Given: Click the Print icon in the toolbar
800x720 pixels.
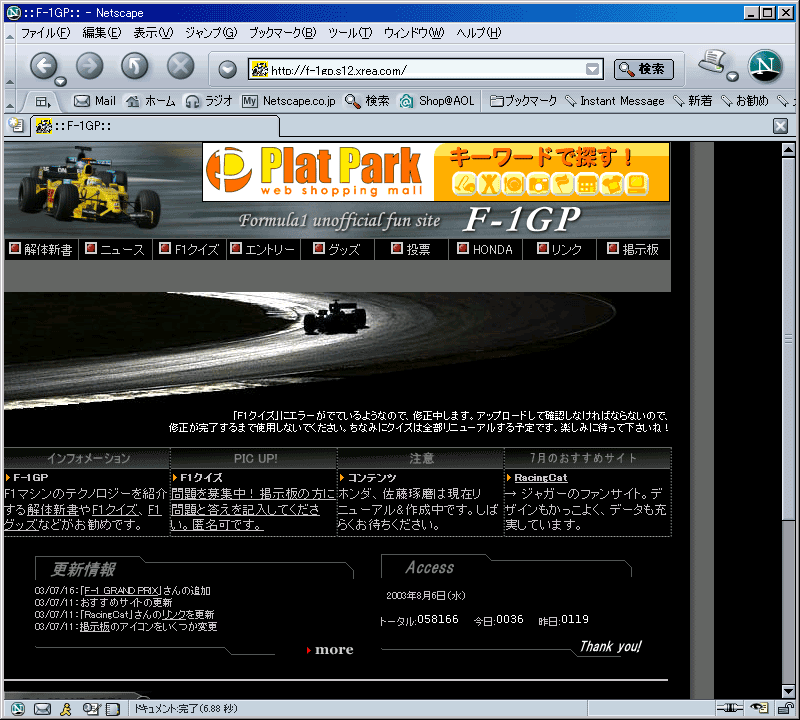Looking at the screenshot, I should 712,62.
